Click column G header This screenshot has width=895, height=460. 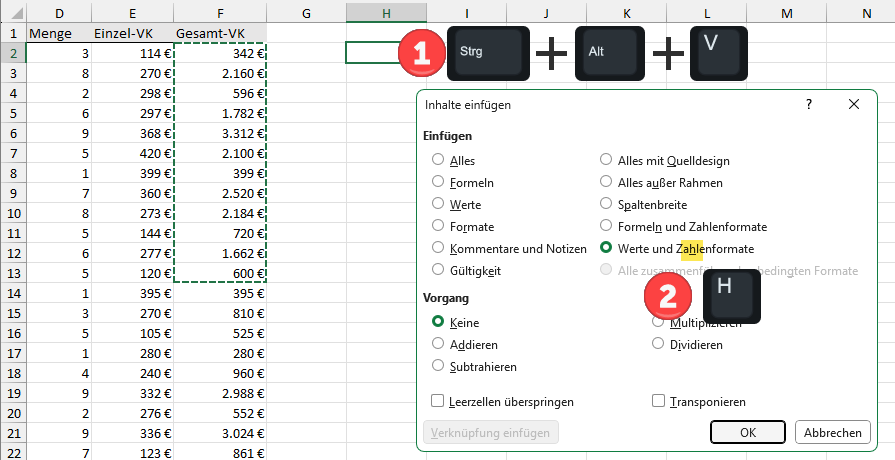pos(306,12)
